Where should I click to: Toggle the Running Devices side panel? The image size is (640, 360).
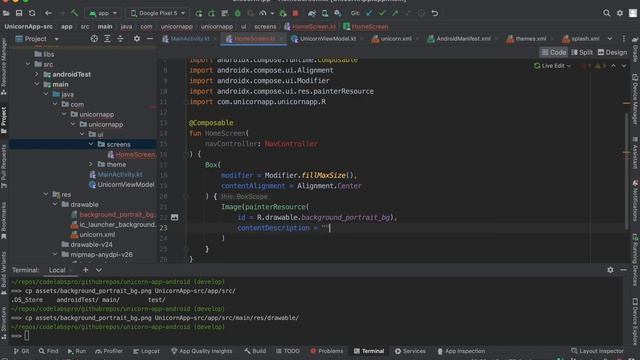pos(635,260)
